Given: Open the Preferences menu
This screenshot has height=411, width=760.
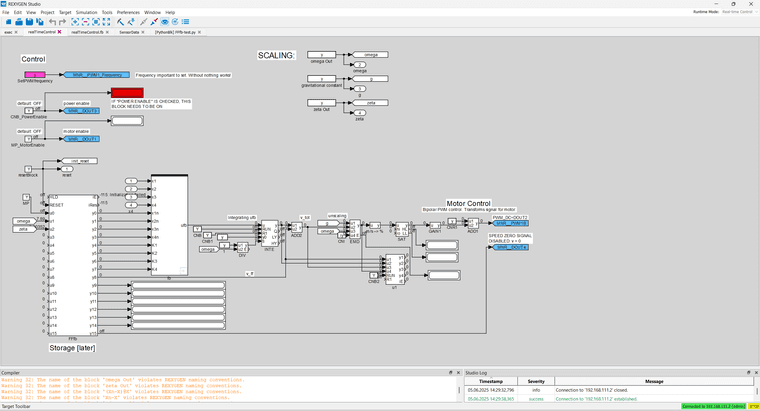Looking at the screenshot, I should click(128, 12).
